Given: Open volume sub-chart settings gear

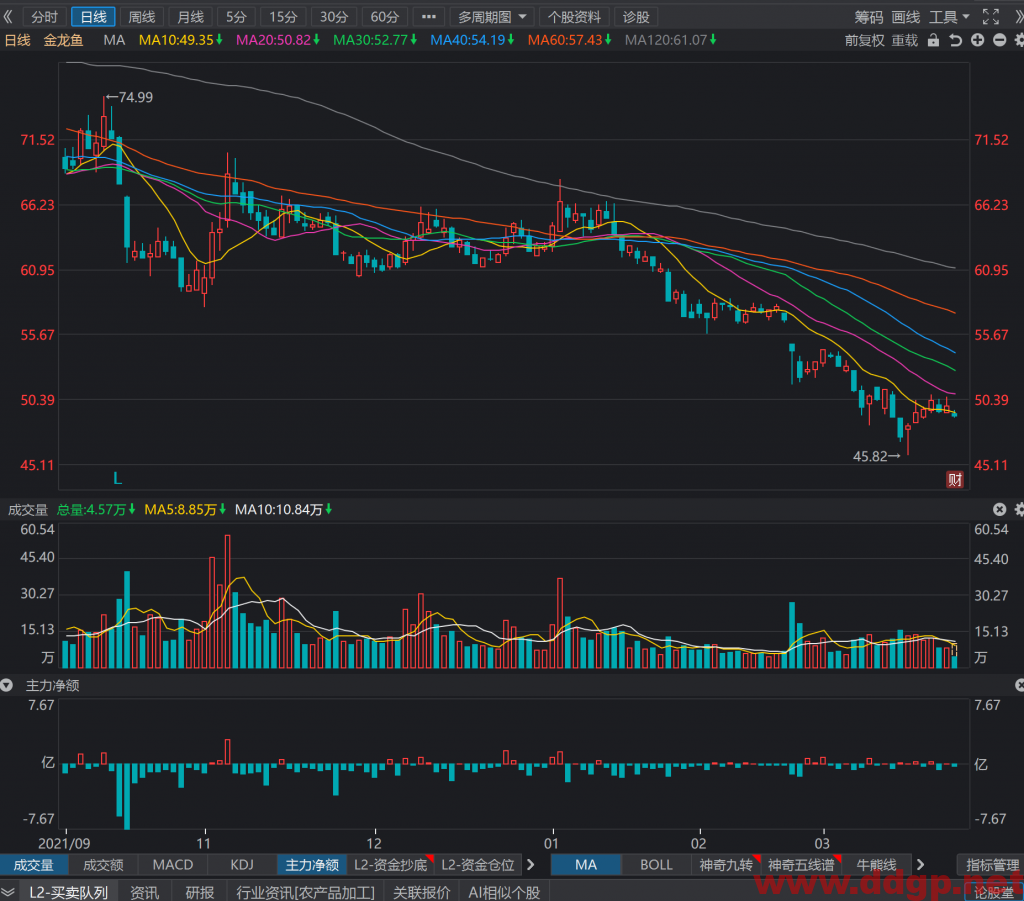Looking at the screenshot, I should [1019, 509].
